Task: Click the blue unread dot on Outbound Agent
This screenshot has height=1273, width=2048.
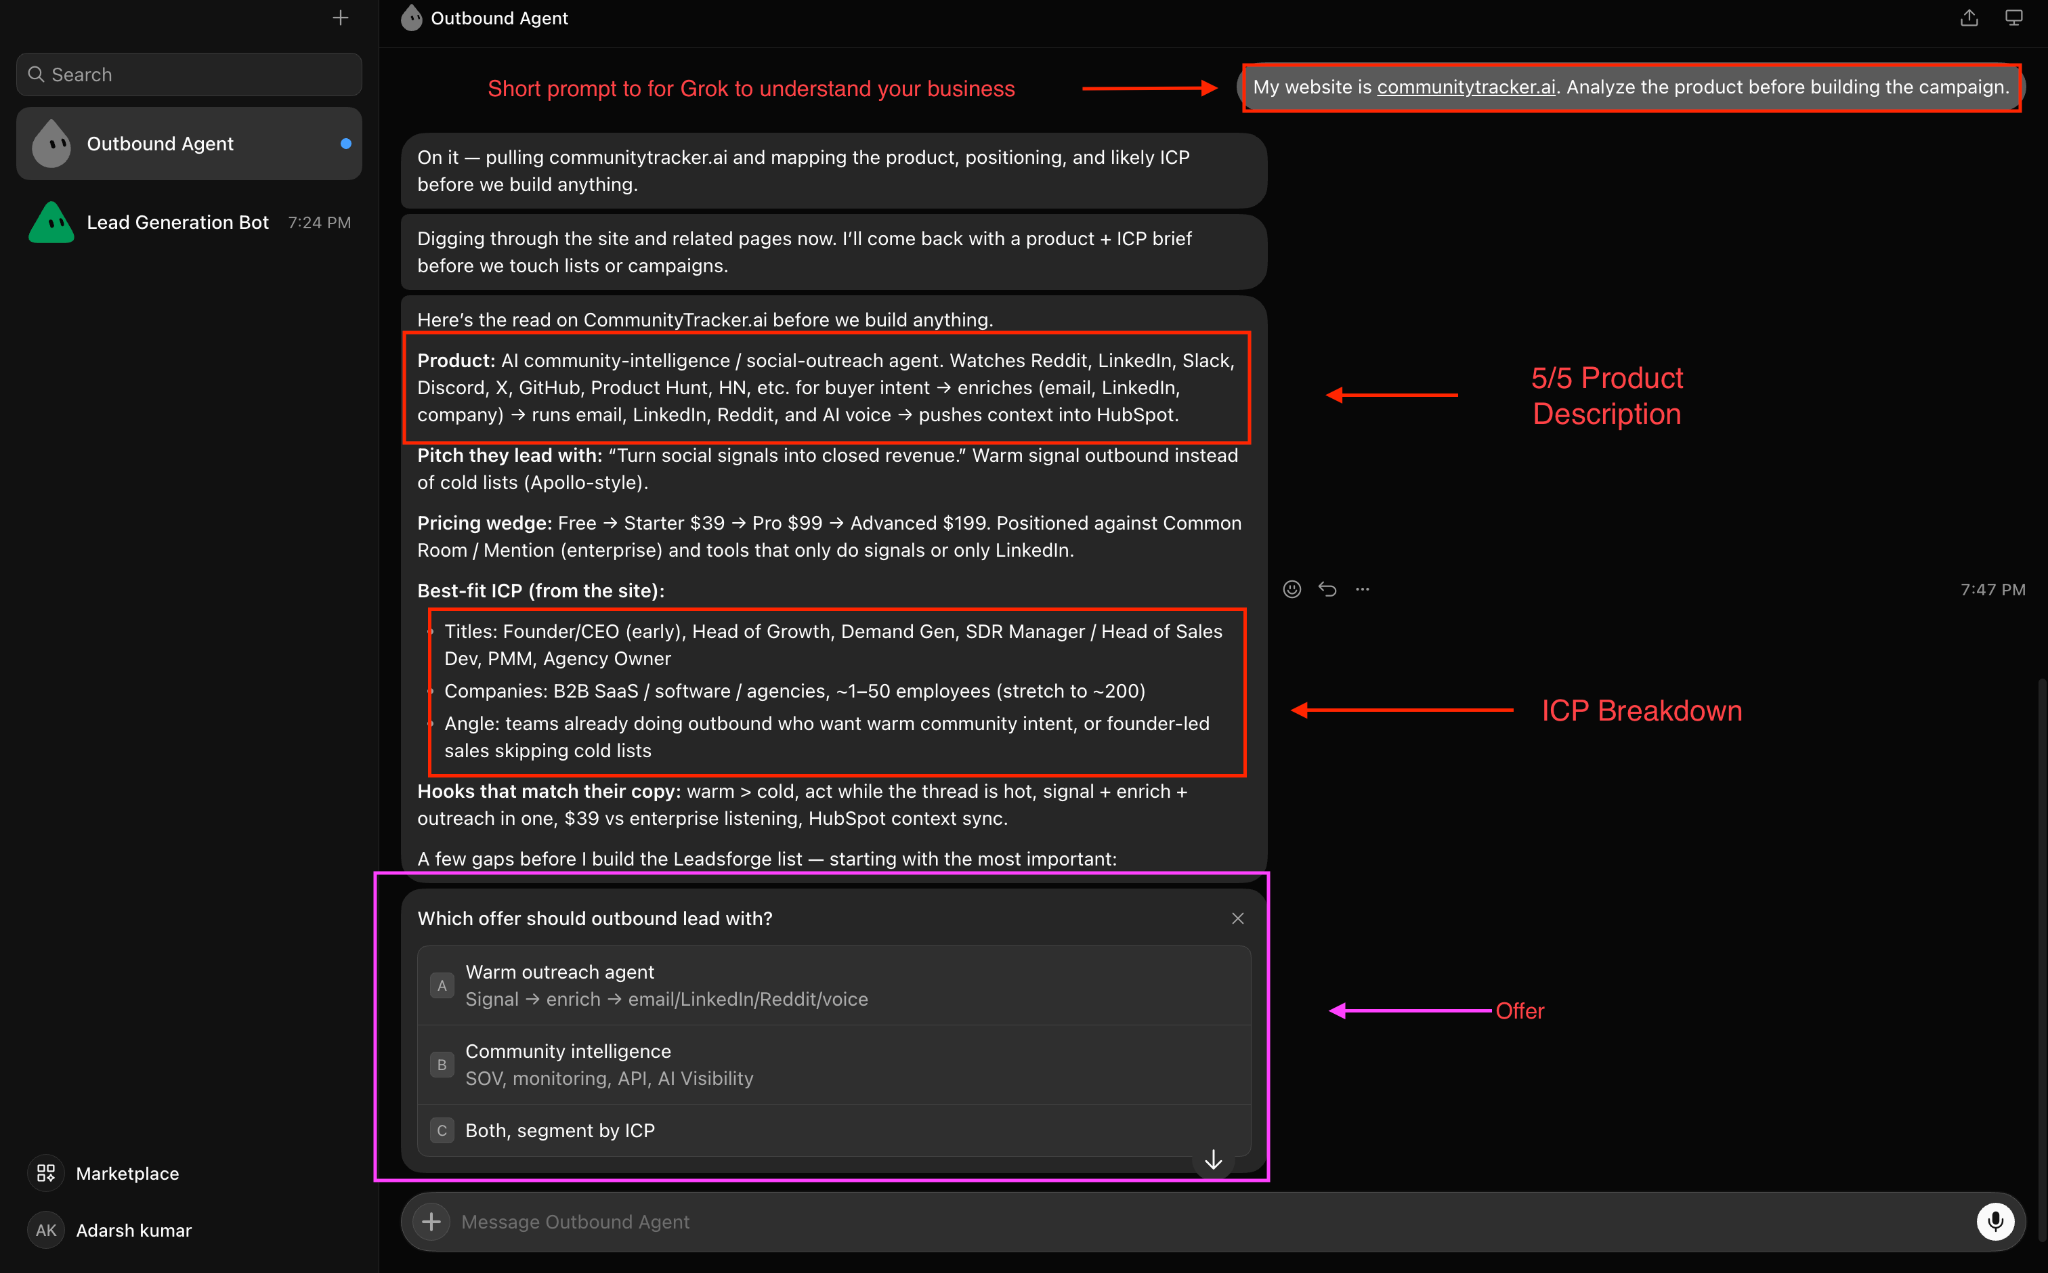Action: click(345, 144)
